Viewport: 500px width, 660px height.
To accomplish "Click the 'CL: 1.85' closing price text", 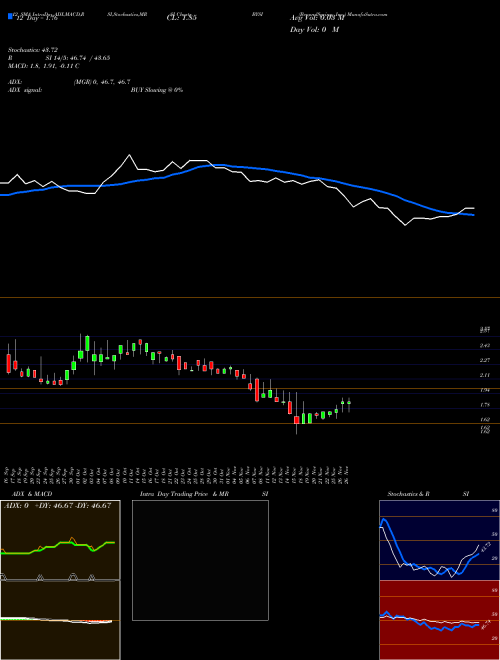I will click(x=181, y=18).
